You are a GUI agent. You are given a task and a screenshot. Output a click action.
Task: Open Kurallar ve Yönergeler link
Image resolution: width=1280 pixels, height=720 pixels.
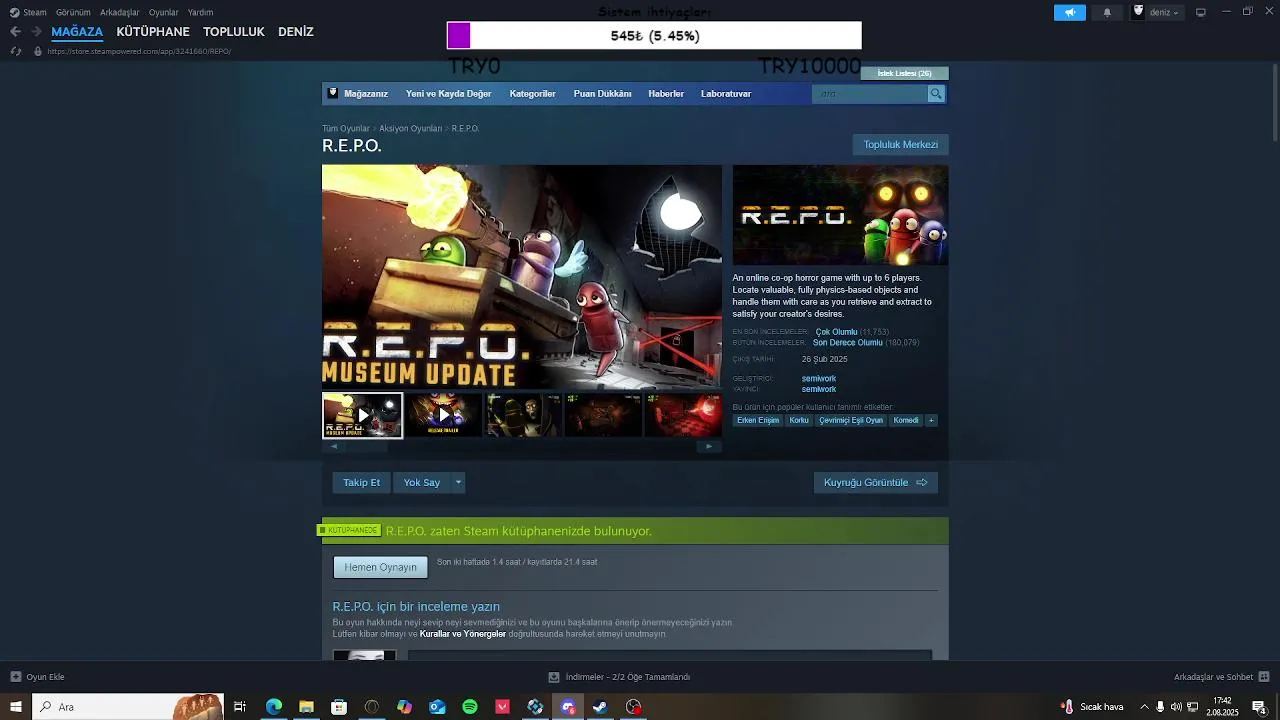462,634
